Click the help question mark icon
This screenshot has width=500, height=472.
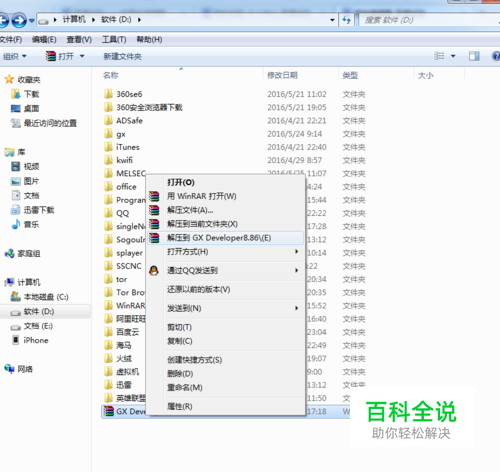pyautogui.click(x=496, y=56)
